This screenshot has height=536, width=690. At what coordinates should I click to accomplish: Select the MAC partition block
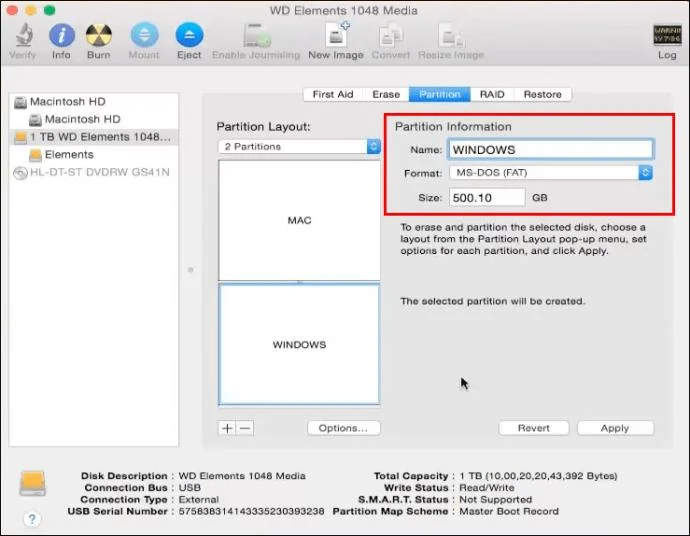[299, 220]
